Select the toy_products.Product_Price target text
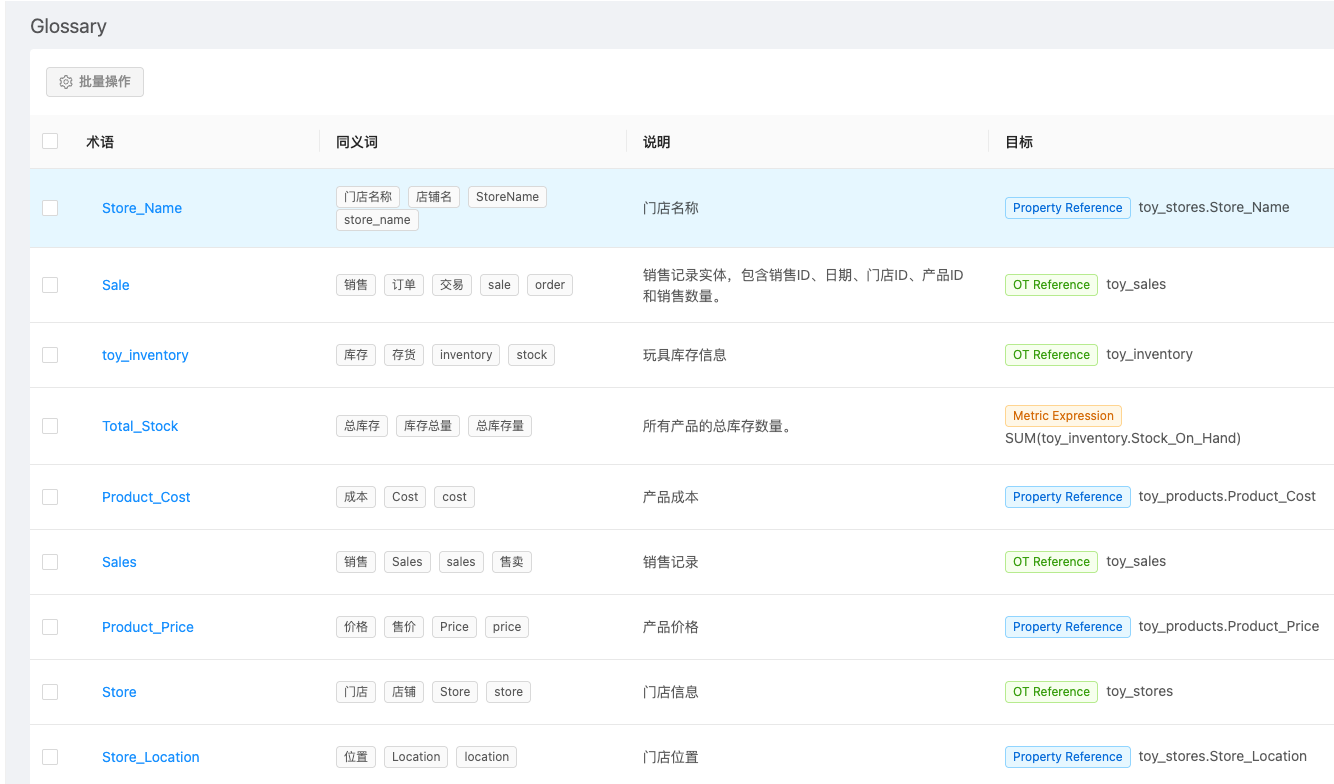Image resolution: width=1334 pixels, height=784 pixels. pyautogui.click(x=1229, y=627)
